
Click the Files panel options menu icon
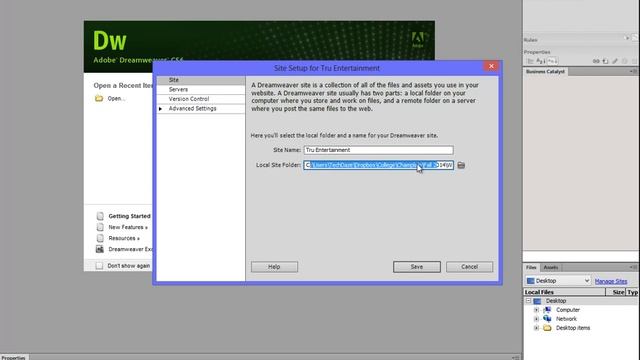(x=633, y=267)
